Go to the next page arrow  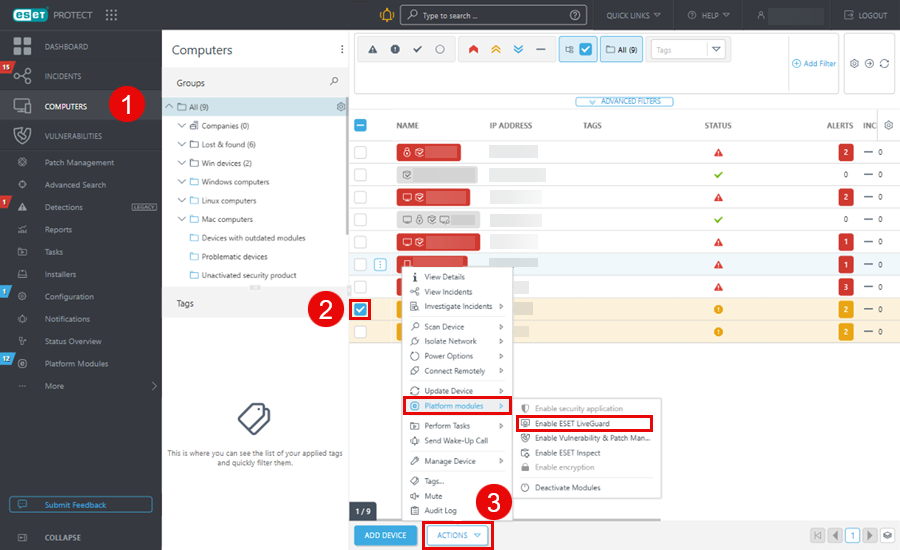pos(870,535)
